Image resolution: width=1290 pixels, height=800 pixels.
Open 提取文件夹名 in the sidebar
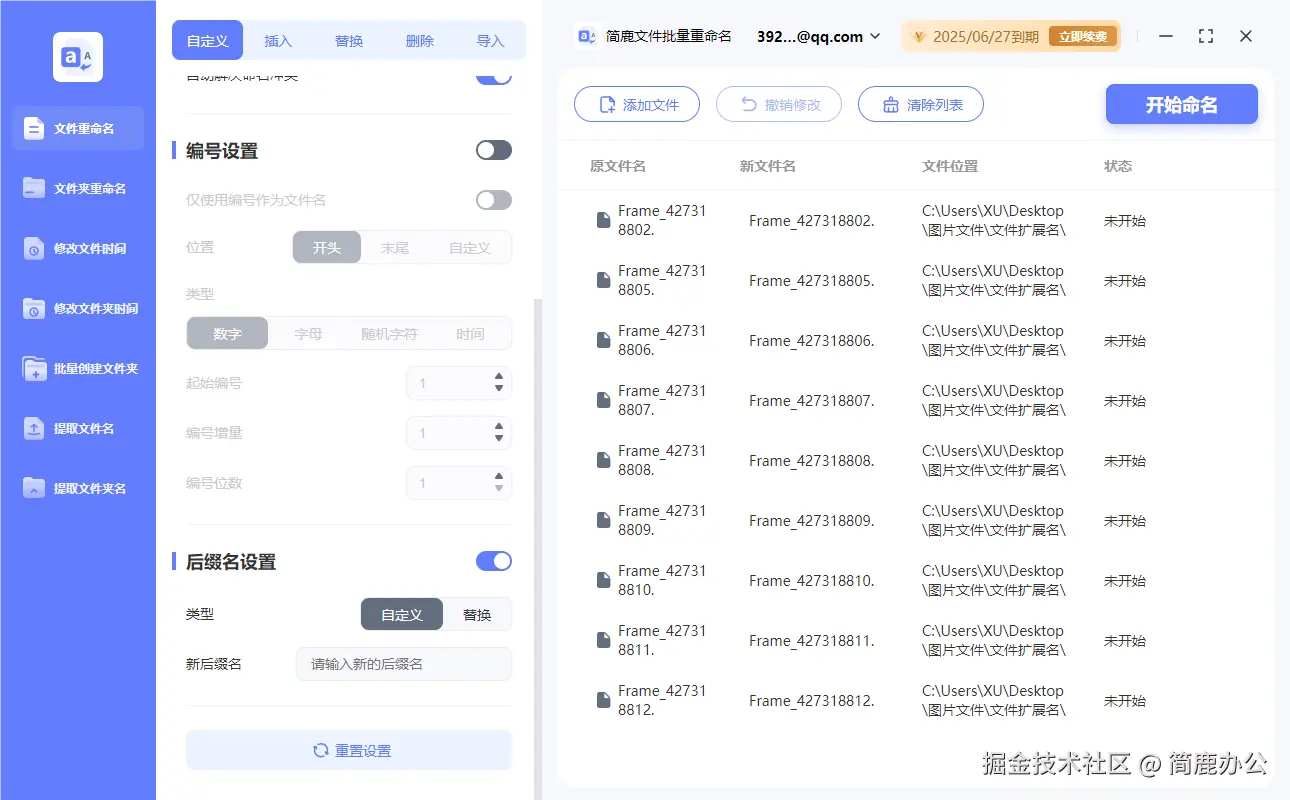(x=78, y=488)
